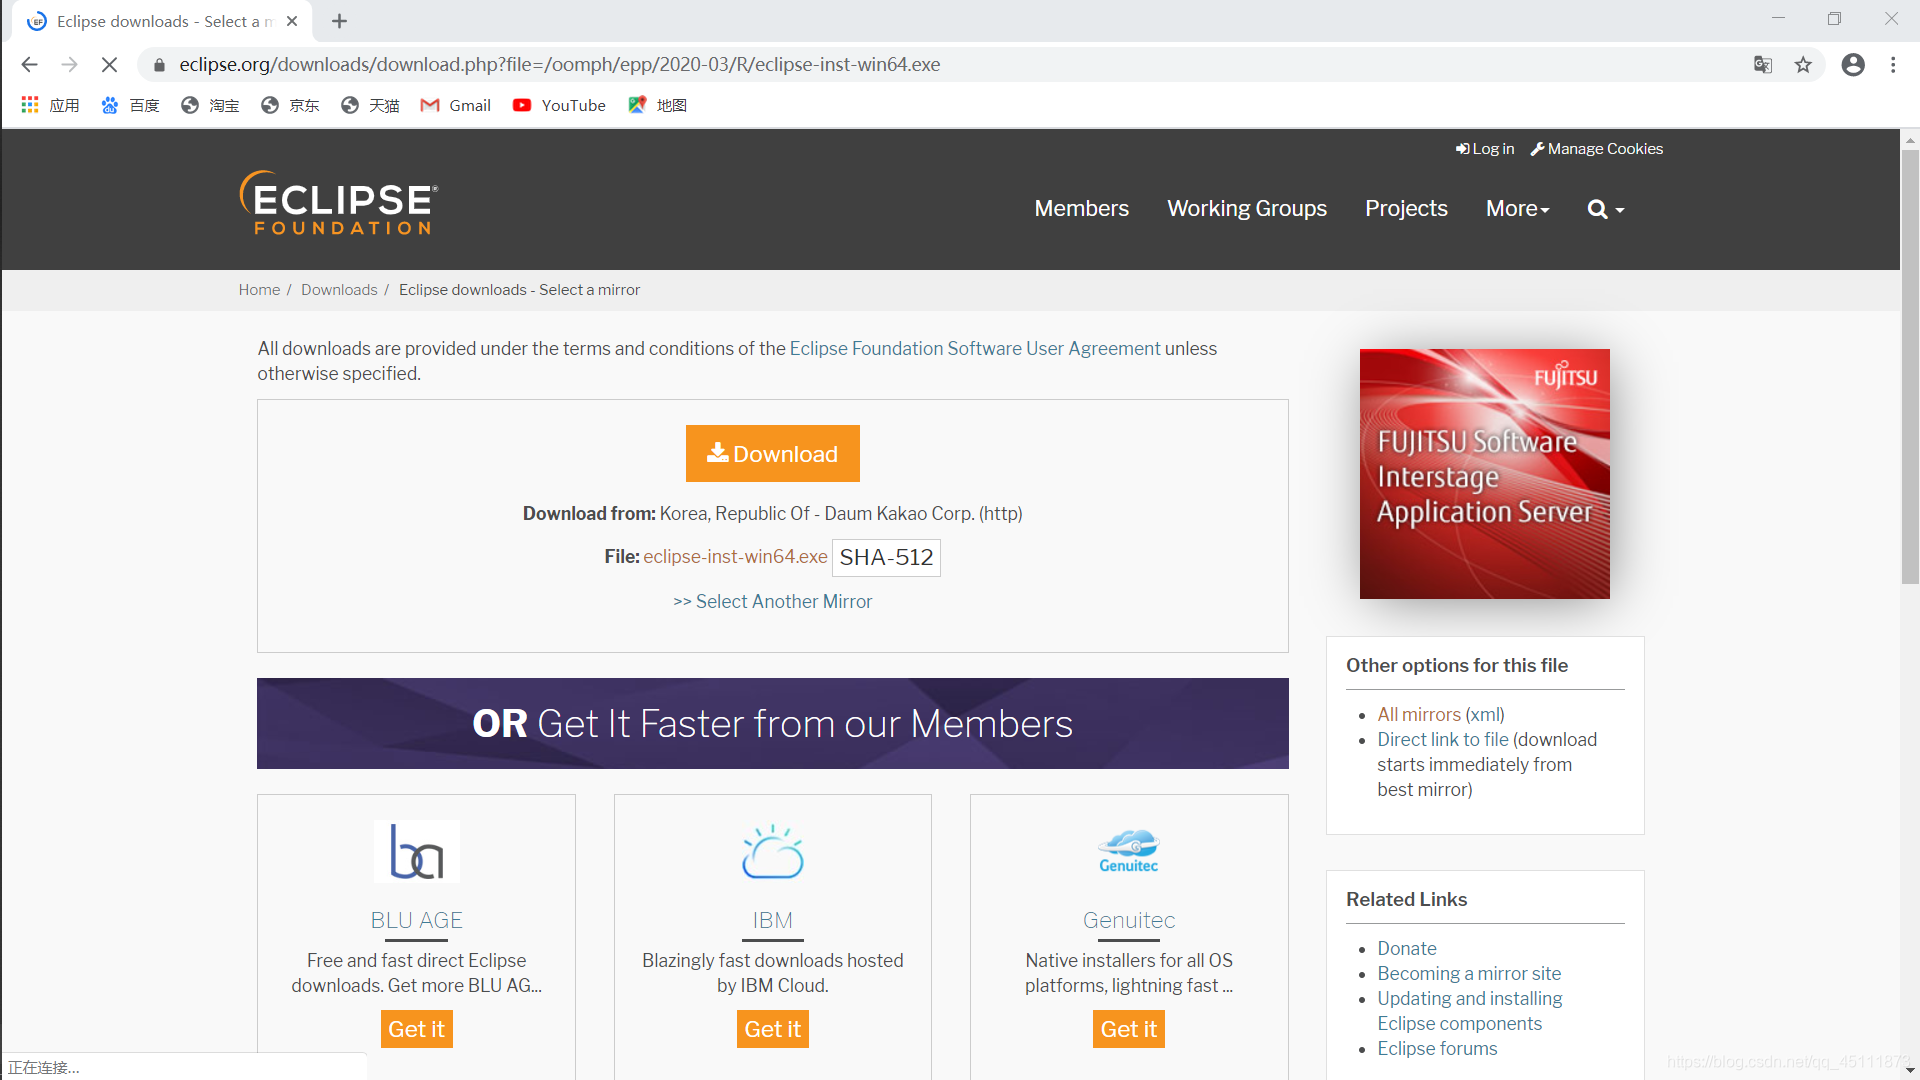Click the Select Another Mirror link
The image size is (1920, 1080).
[x=772, y=601]
